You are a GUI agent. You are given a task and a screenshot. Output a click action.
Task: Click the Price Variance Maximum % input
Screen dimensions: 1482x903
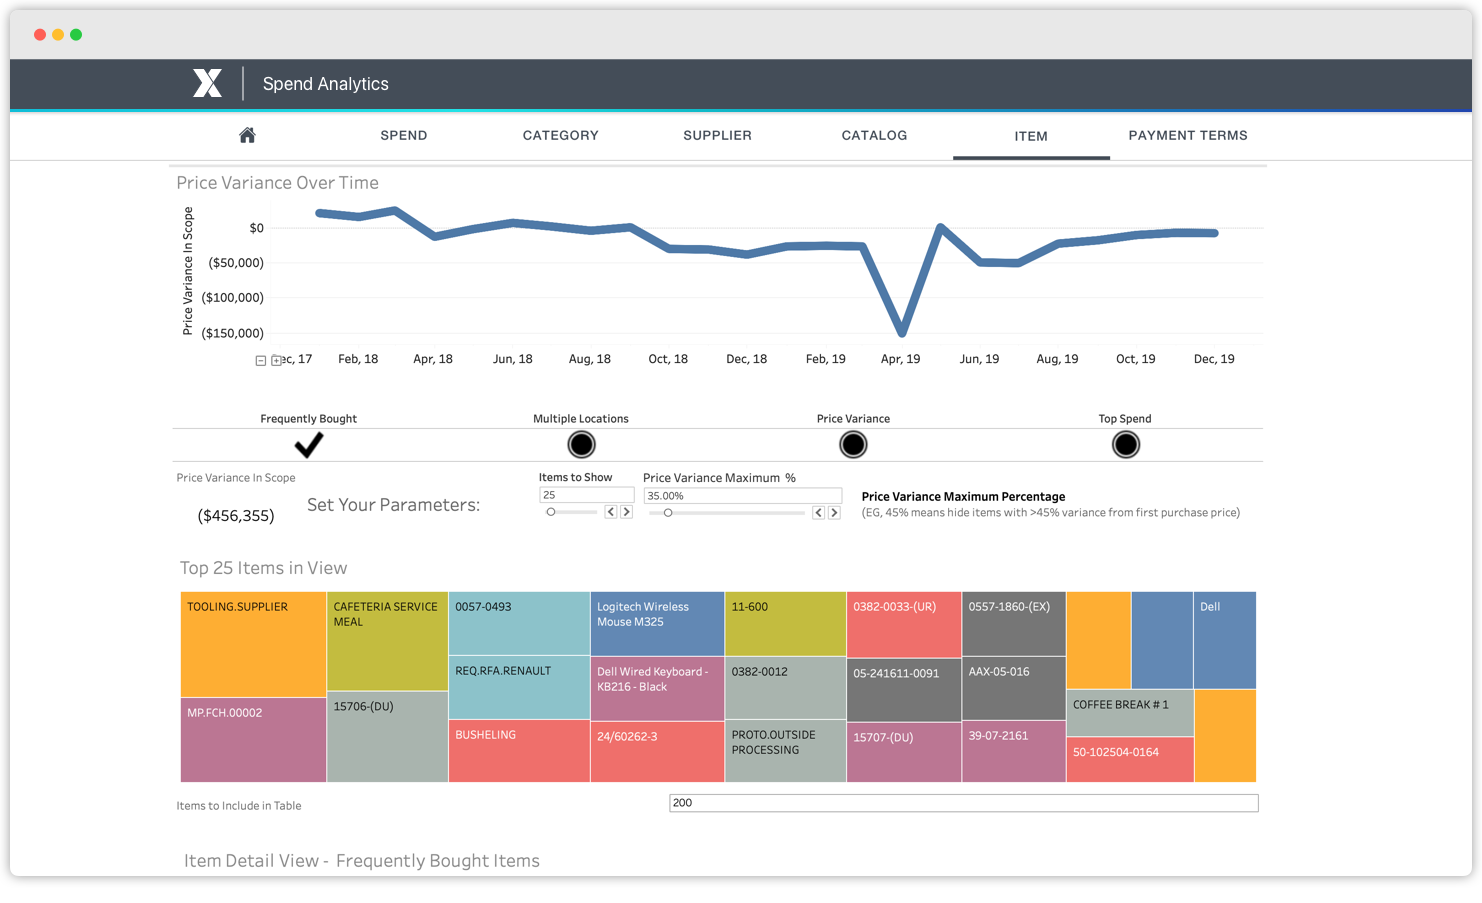743,496
